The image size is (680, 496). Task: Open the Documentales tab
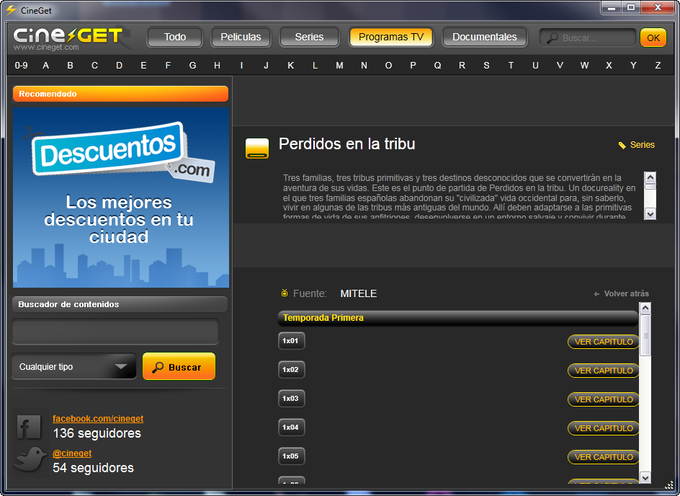tap(484, 37)
